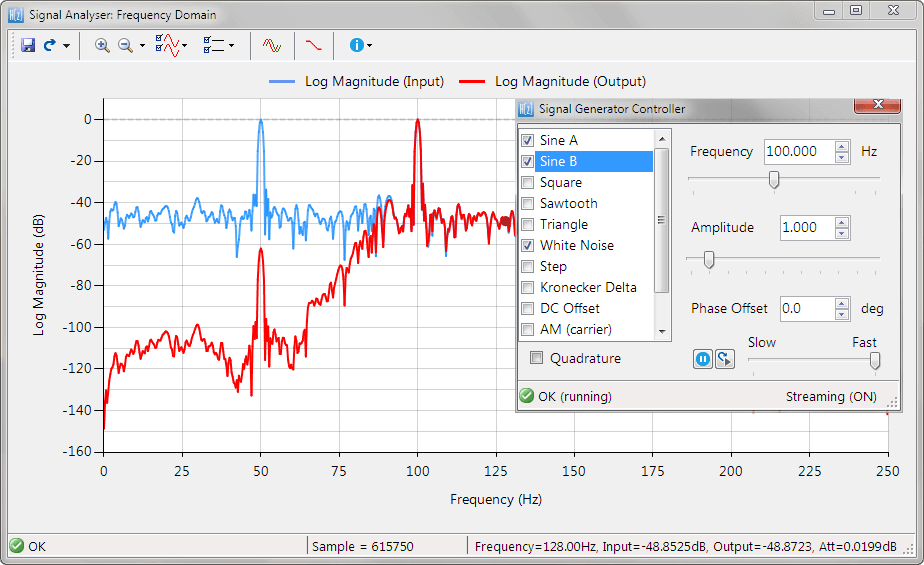Click the Frequency slider thumb
924x565 pixels.
coord(773,179)
